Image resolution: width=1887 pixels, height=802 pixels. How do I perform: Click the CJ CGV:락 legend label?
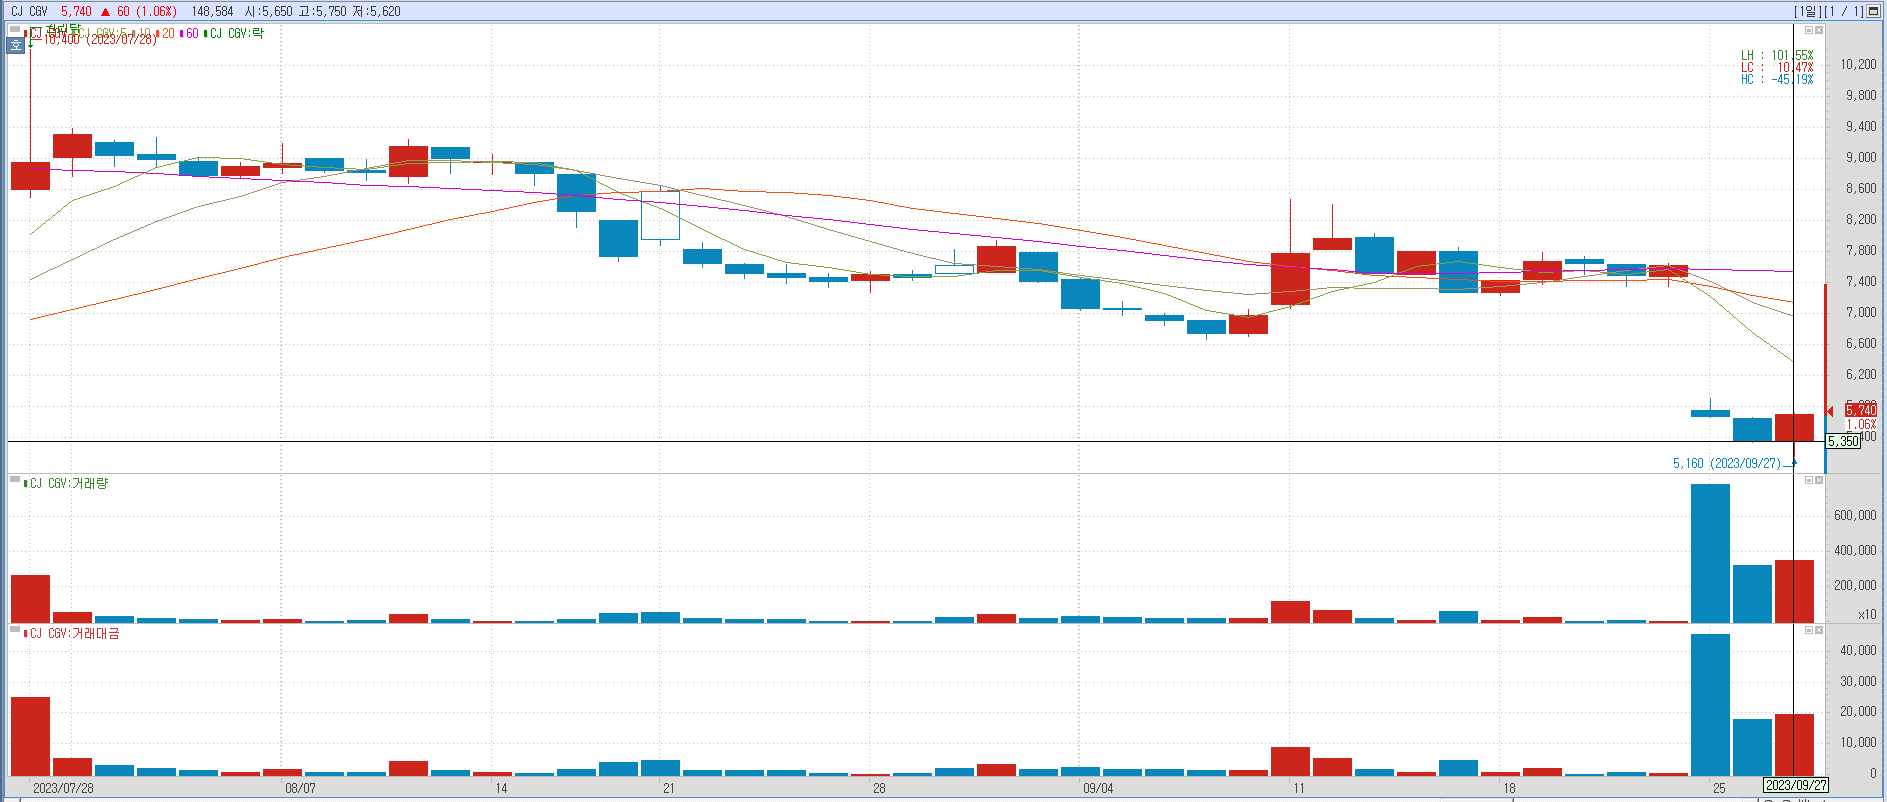236,33
